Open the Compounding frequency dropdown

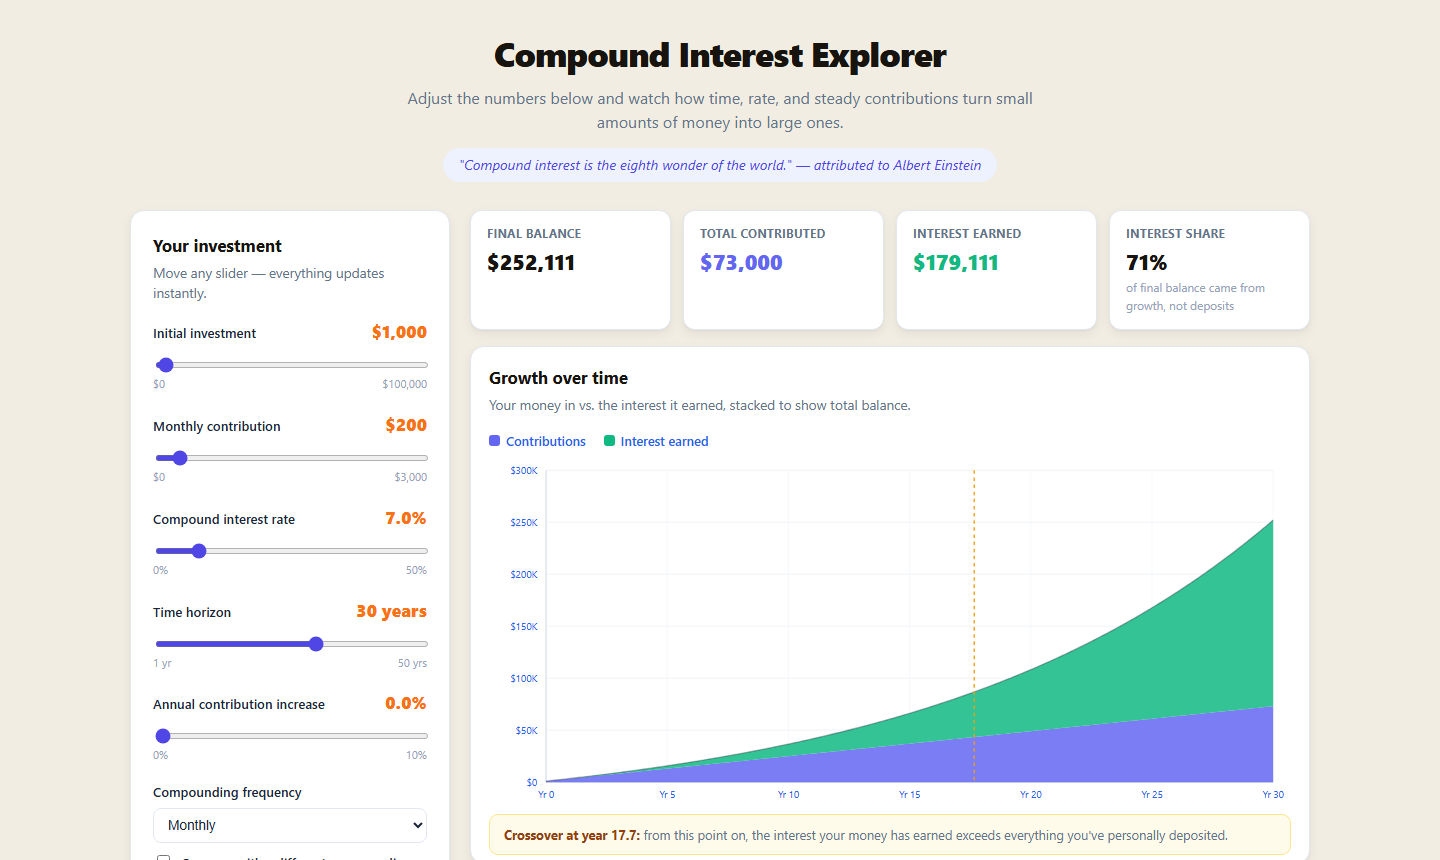pyautogui.click(x=290, y=825)
